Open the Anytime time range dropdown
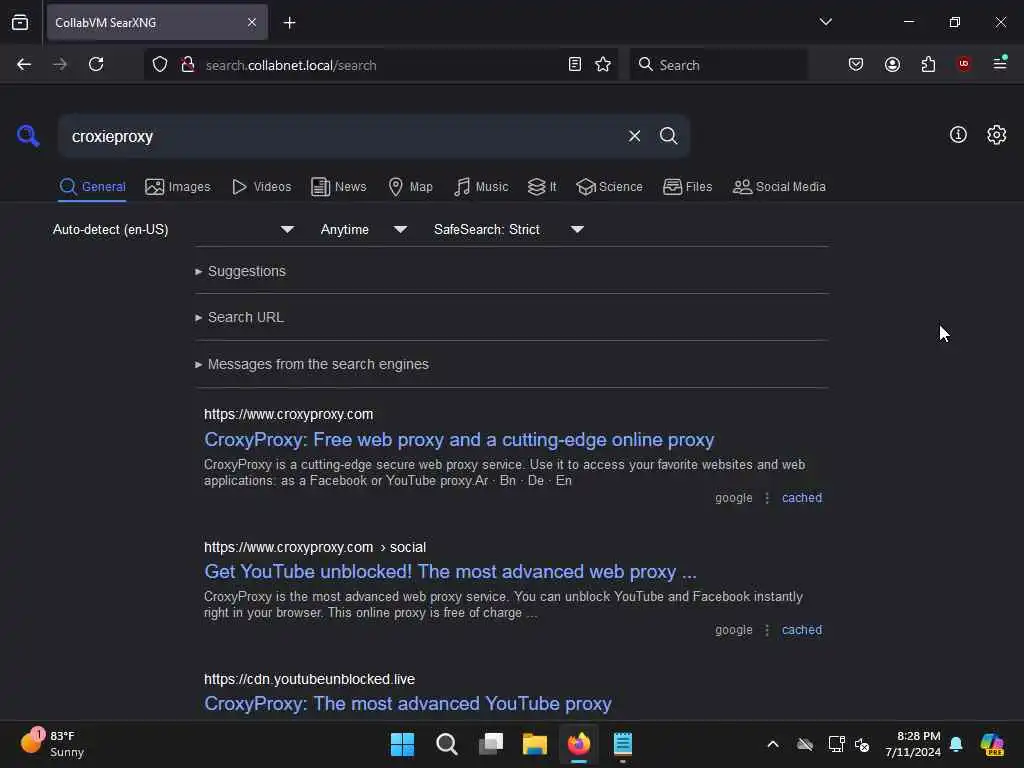 pyautogui.click(x=364, y=229)
